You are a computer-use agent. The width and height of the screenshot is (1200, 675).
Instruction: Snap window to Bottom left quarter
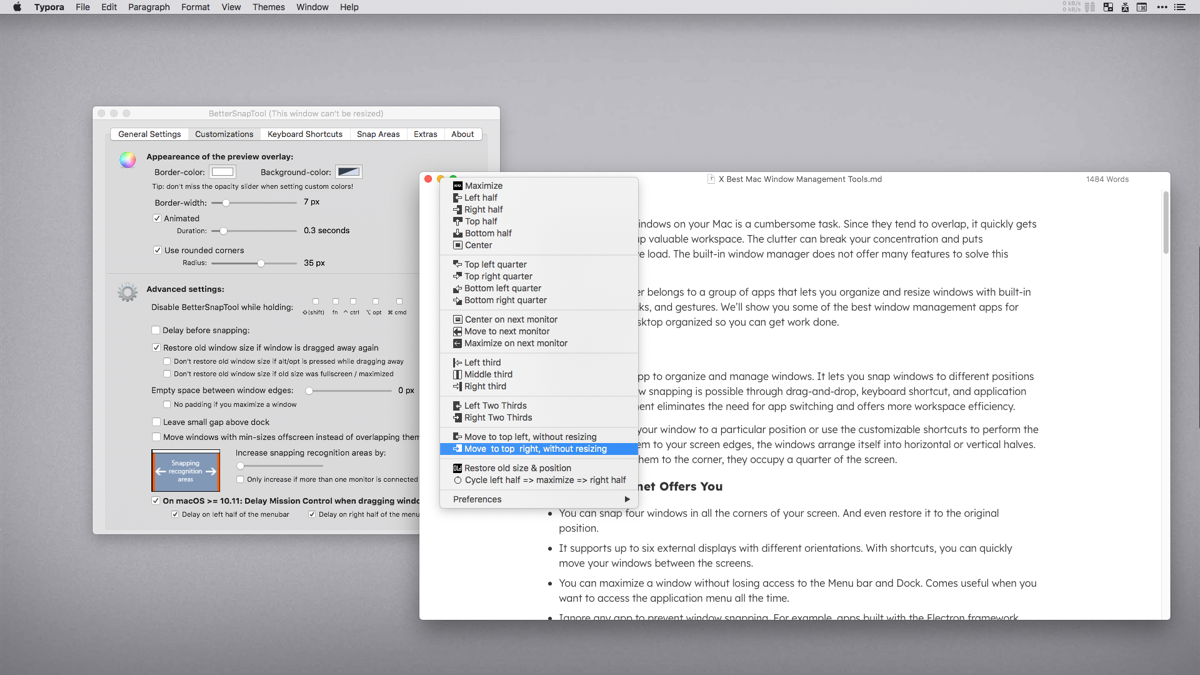click(538, 288)
